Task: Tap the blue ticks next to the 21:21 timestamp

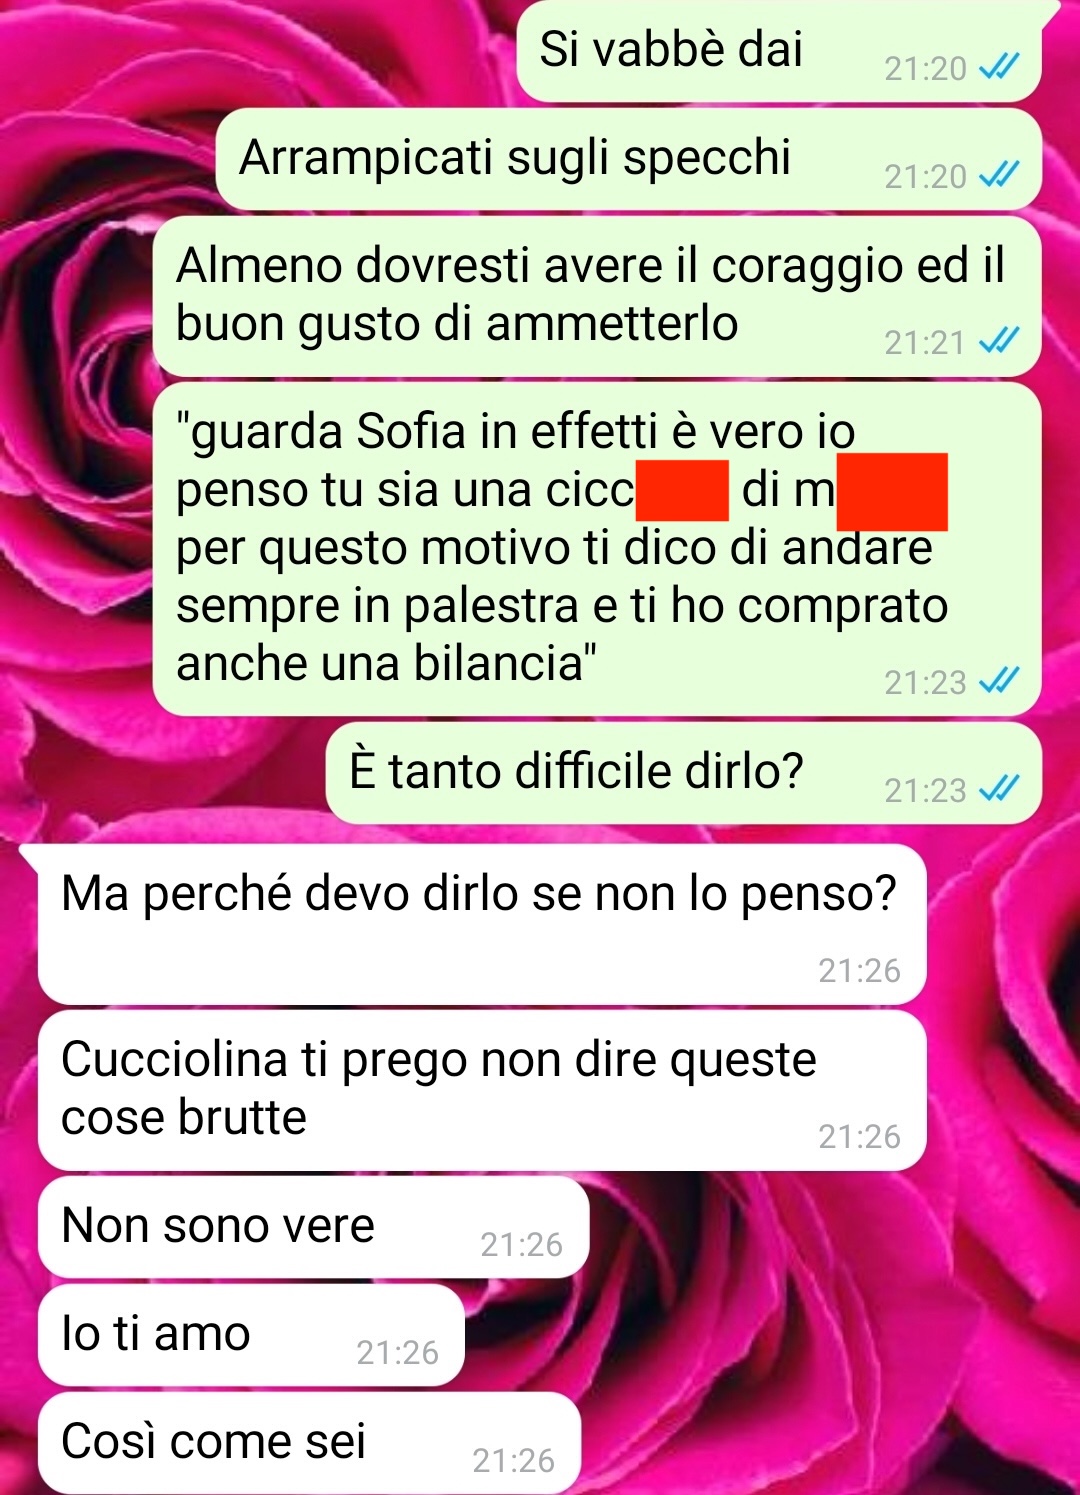Action: (x=998, y=342)
